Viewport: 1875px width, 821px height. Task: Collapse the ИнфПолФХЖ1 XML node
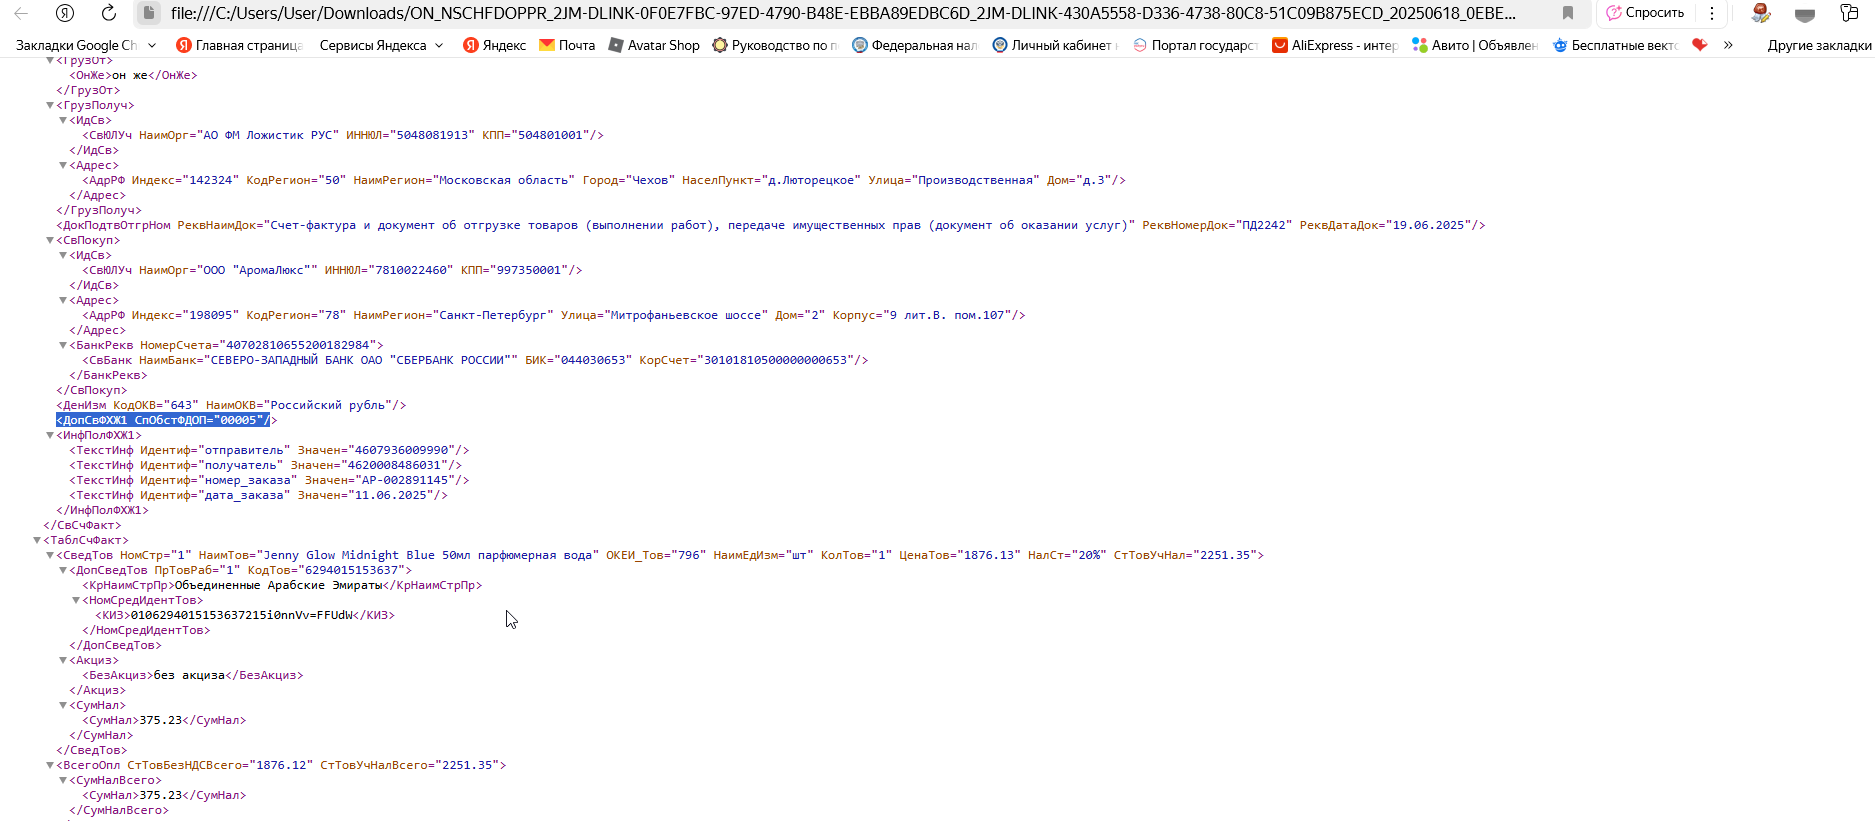pyautogui.click(x=50, y=435)
